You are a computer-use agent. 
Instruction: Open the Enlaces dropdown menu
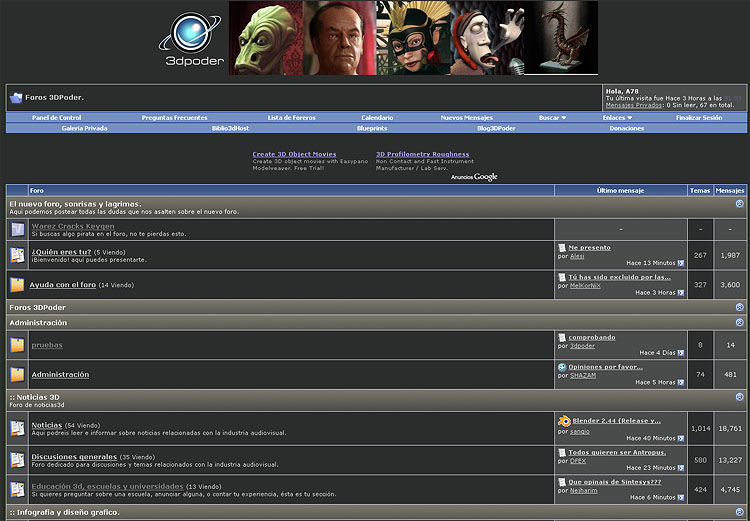click(617, 118)
